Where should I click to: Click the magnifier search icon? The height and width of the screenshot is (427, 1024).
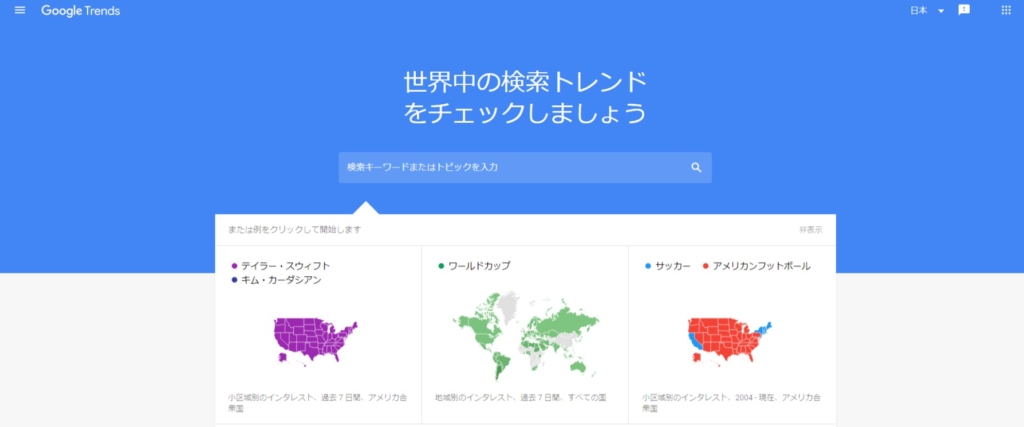tap(696, 167)
